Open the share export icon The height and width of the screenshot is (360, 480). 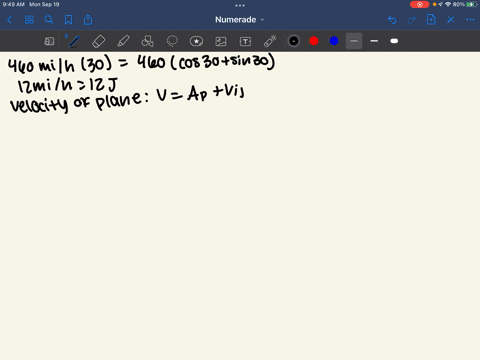(88, 20)
